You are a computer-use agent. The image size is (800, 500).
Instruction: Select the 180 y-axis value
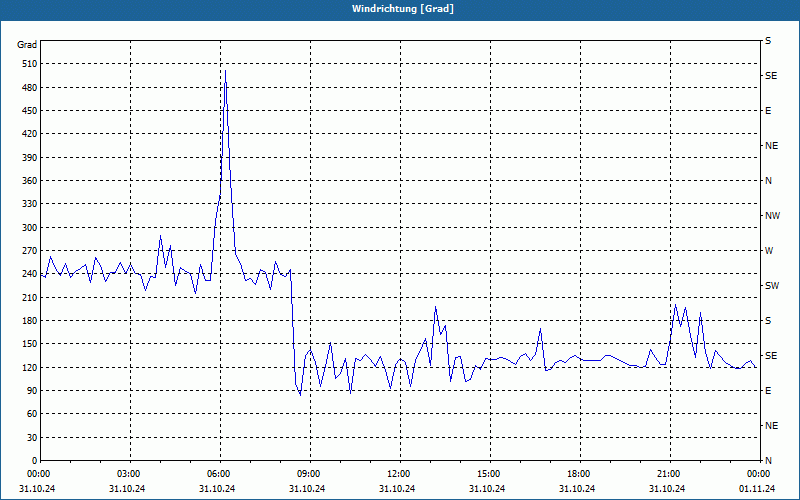tap(30, 320)
